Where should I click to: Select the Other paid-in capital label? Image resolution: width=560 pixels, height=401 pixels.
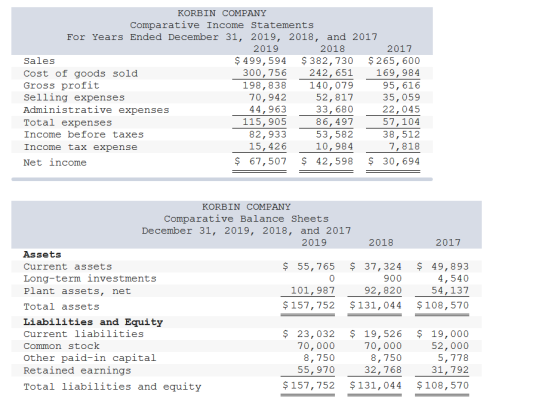(x=90, y=358)
